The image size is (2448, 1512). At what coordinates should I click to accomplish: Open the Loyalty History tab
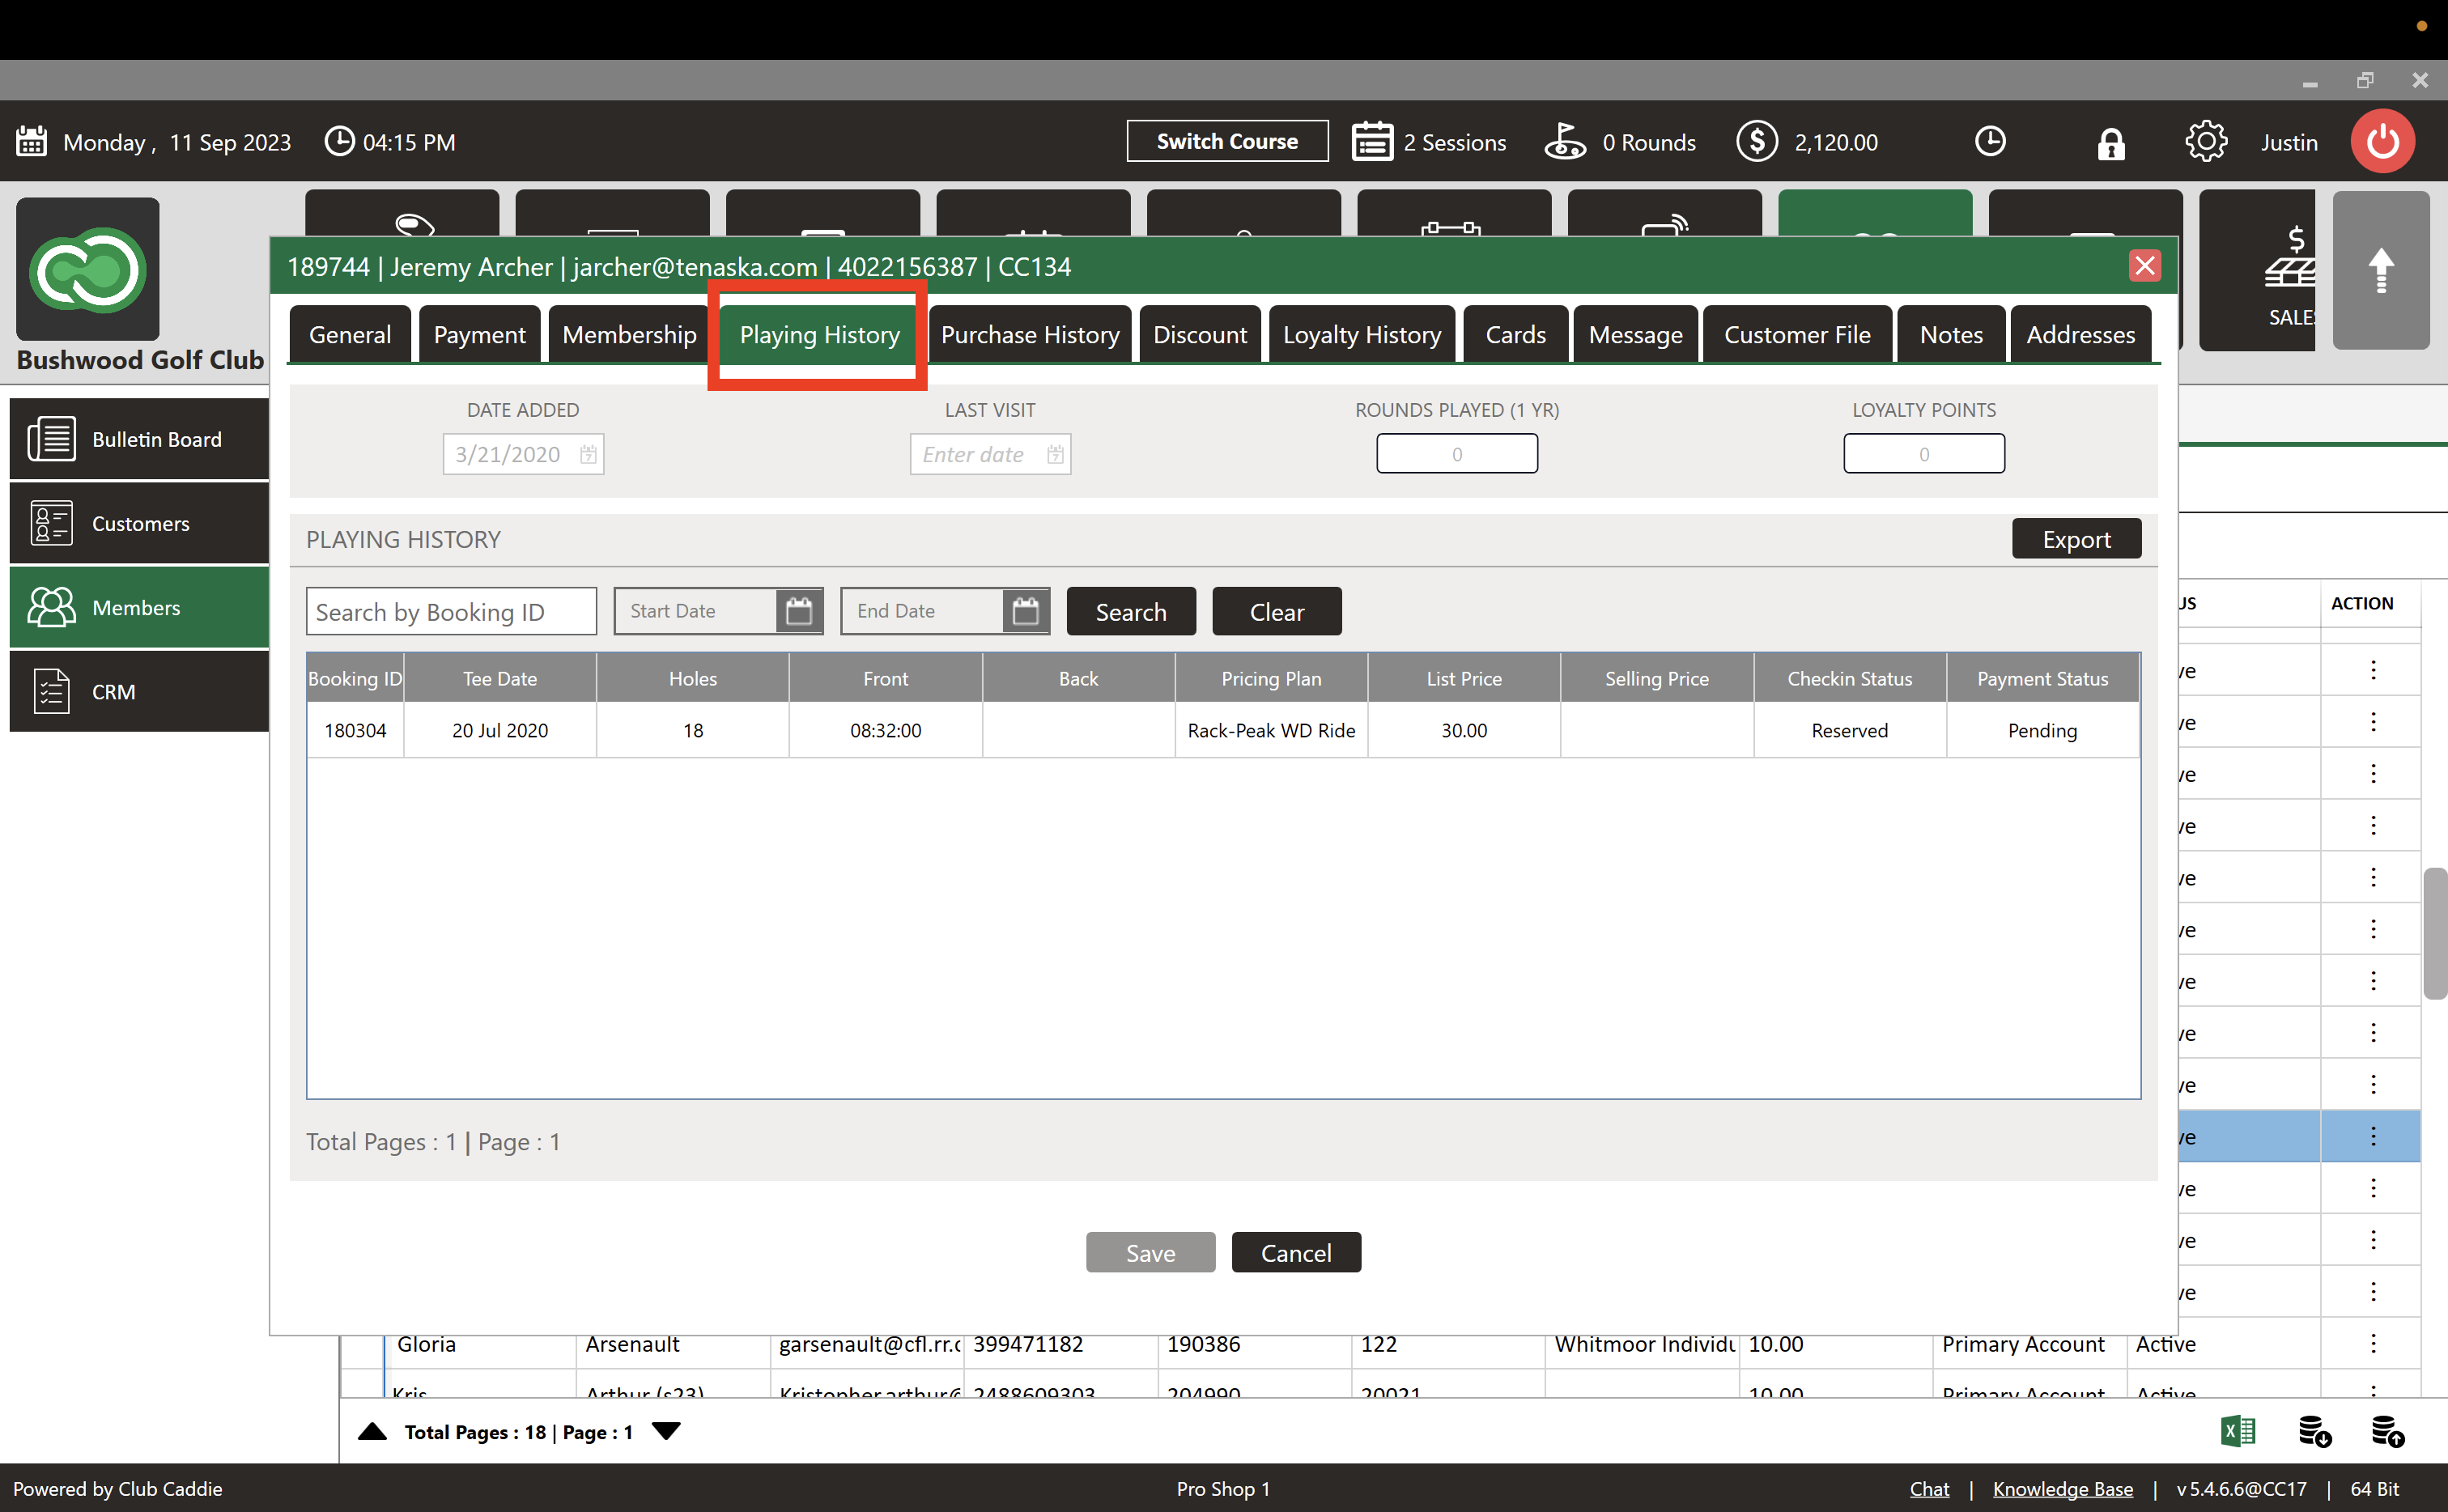pos(1361,335)
